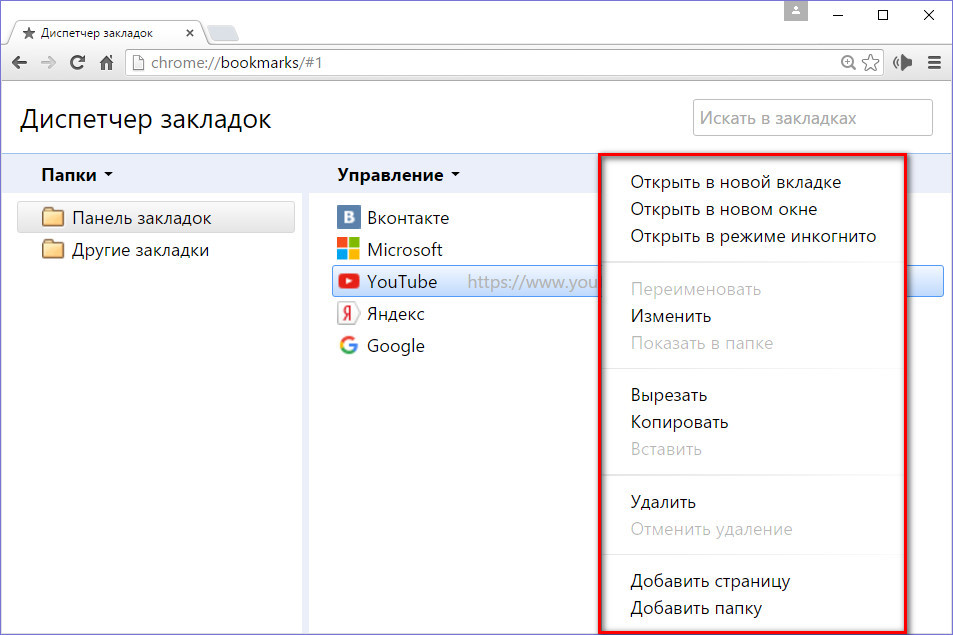Click the Искать в закладках search field
Image resolution: width=953 pixels, height=635 pixels.
click(x=813, y=118)
